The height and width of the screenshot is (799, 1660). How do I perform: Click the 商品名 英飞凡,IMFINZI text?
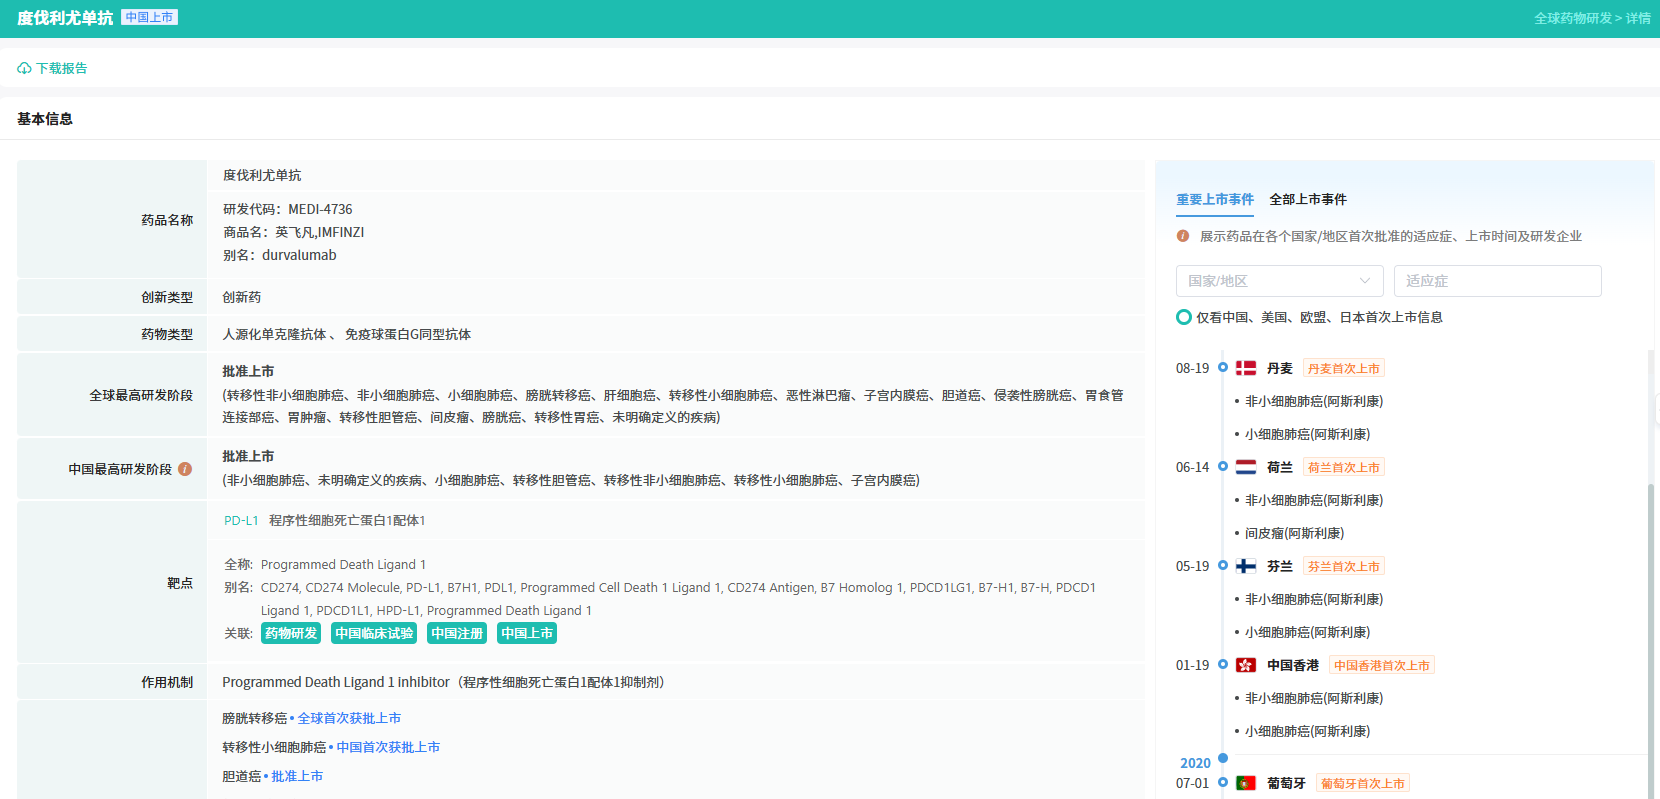(294, 232)
